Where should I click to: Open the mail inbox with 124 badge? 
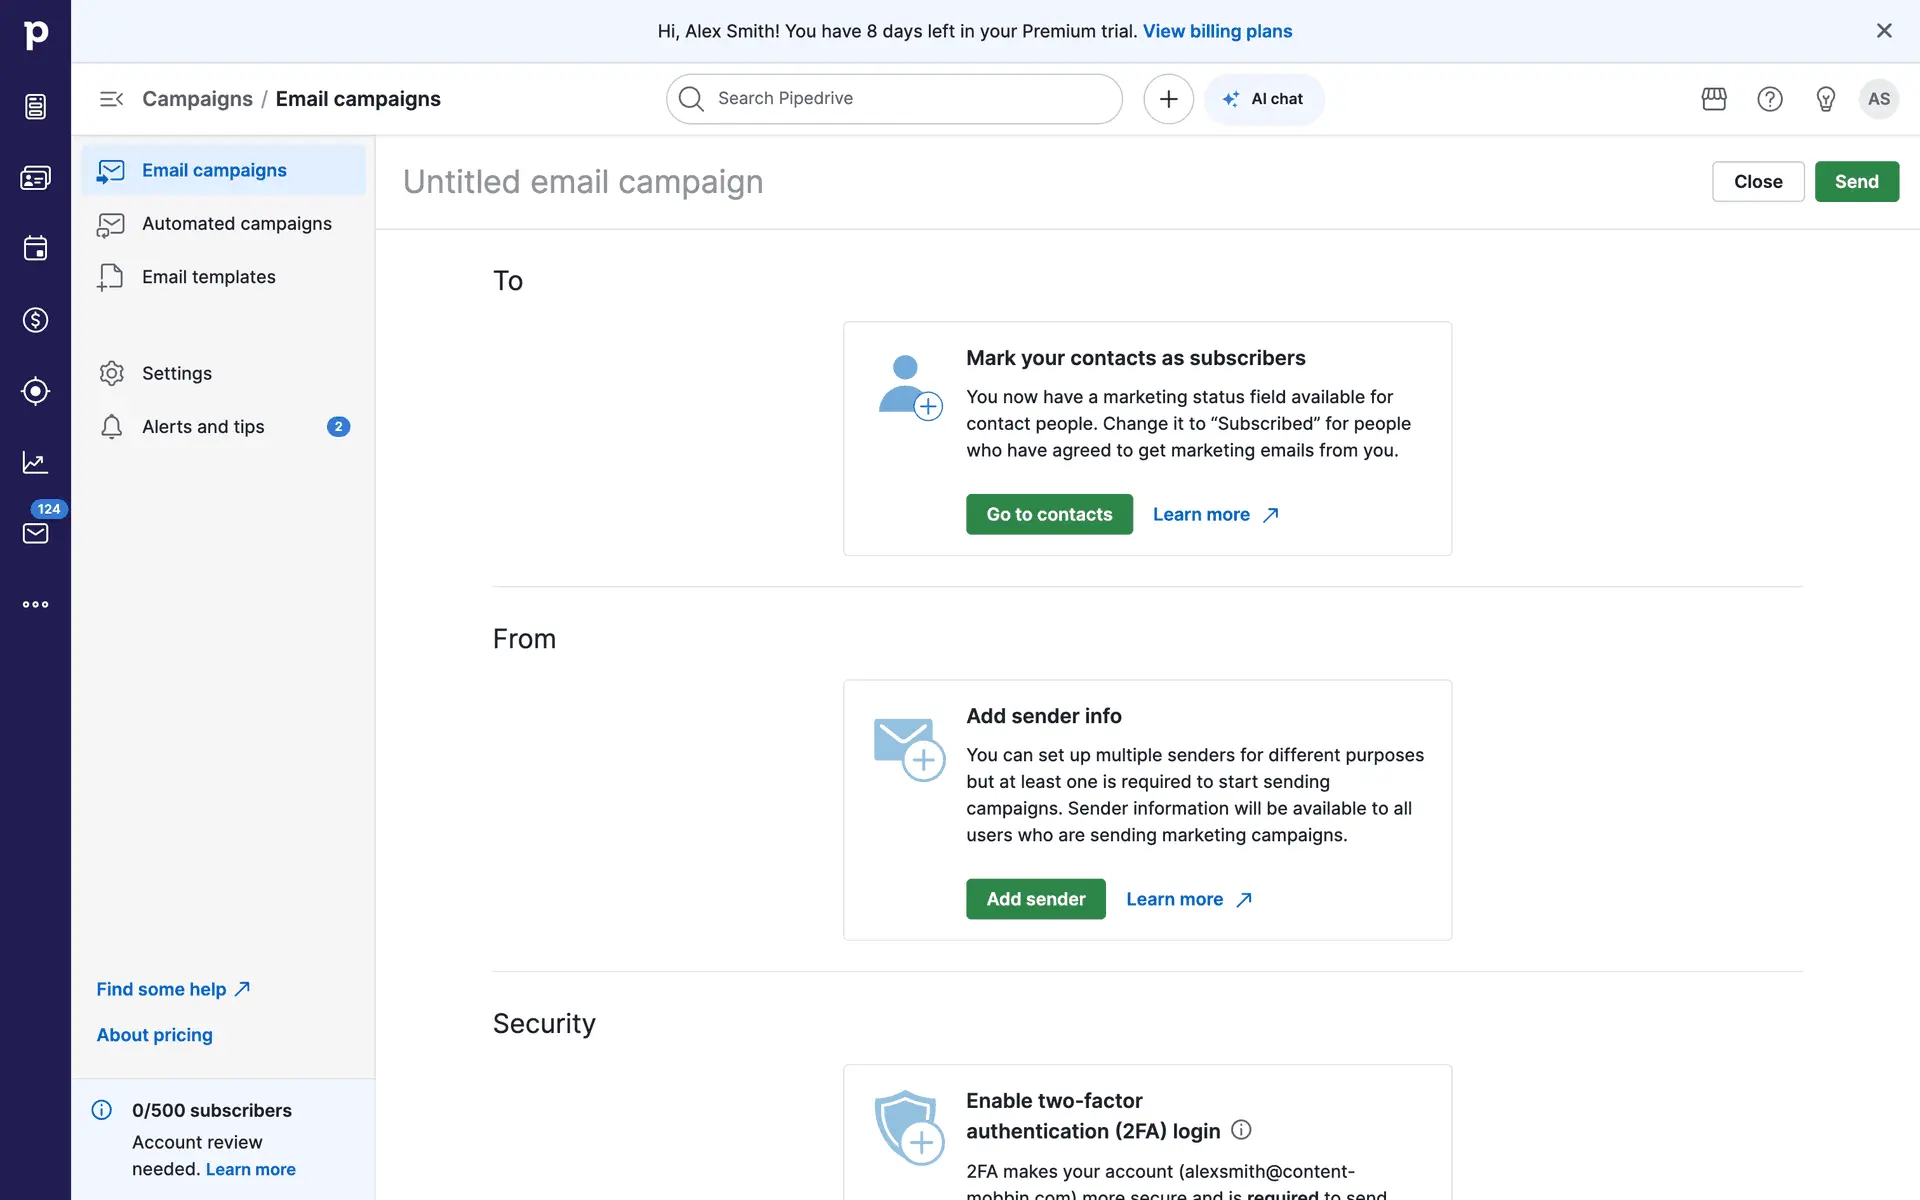tap(35, 533)
